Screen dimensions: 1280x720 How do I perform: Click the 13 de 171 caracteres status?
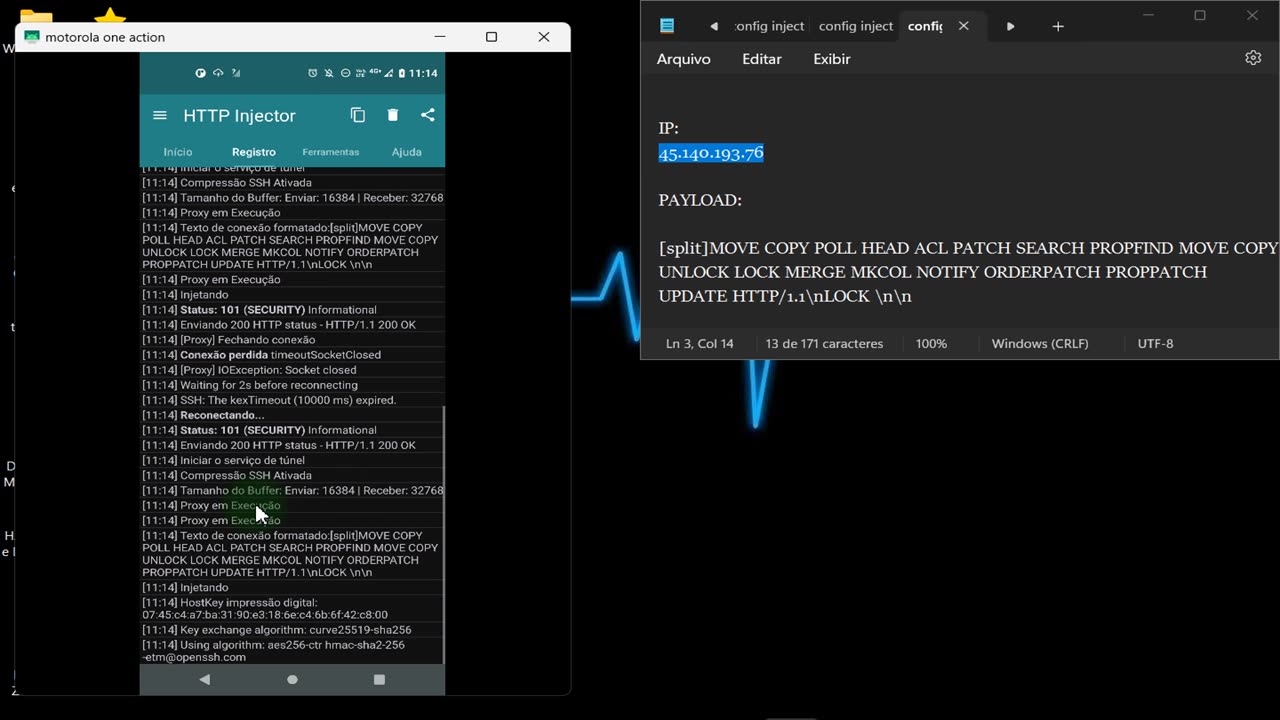[x=824, y=343]
